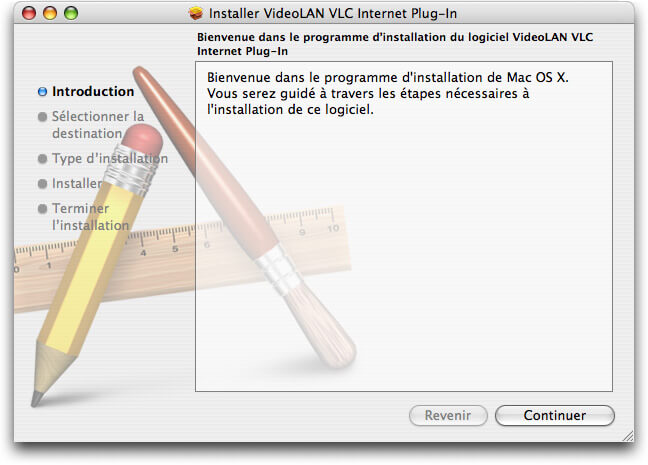Click the gray bullet beside Terminer l'installation

click(42, 209)
